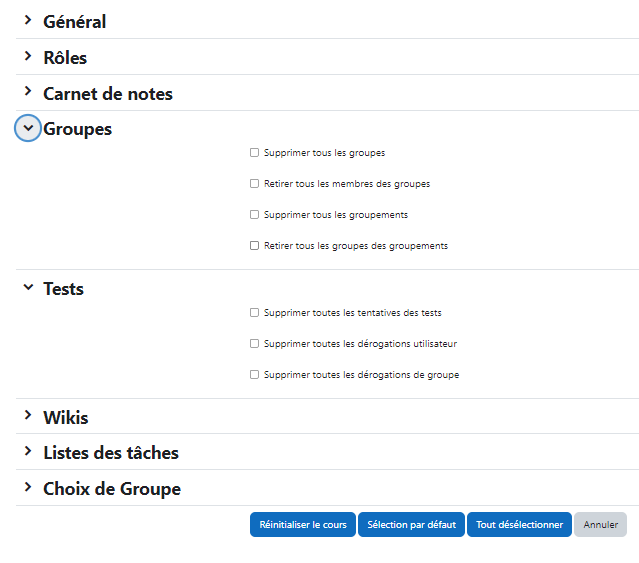The image size is (639, 563).
Task: Click Tout désélectionner button
Action: click(x=519, y=524)
